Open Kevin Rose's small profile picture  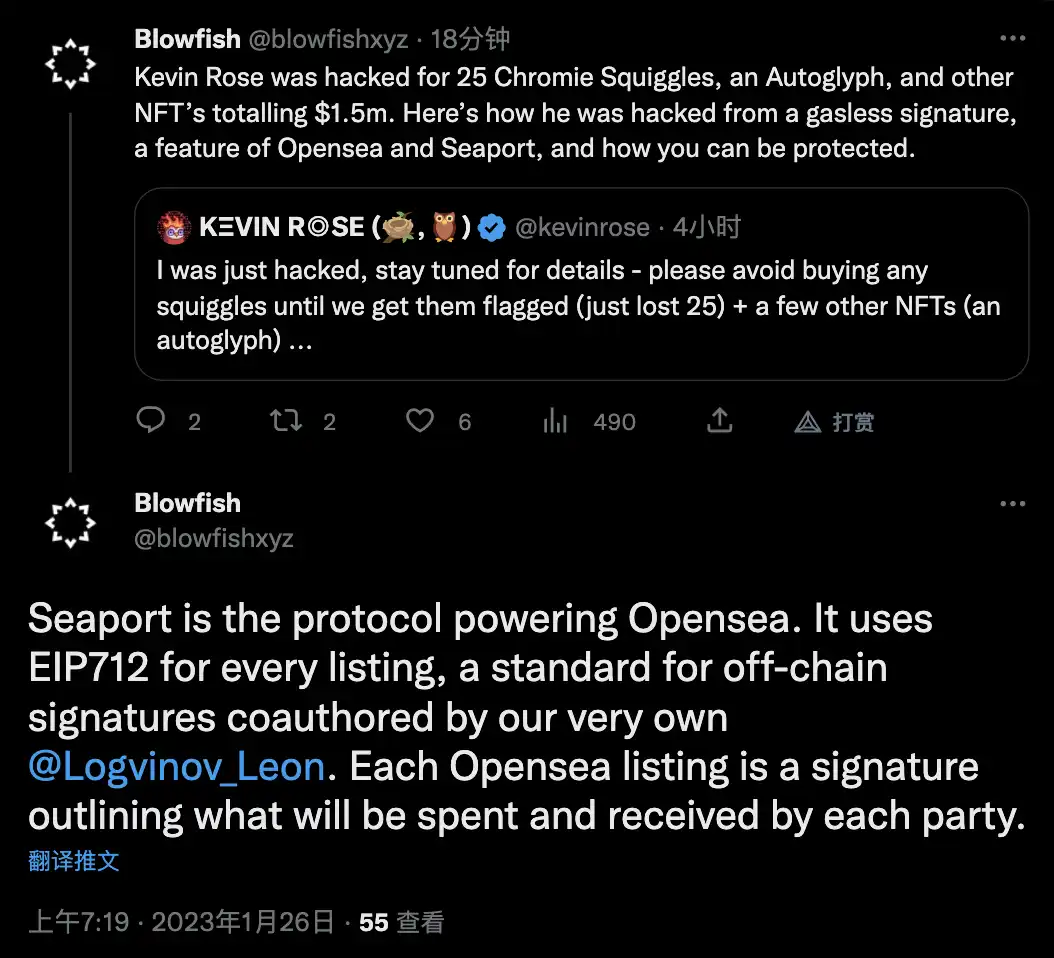click(x=174, y=227)
